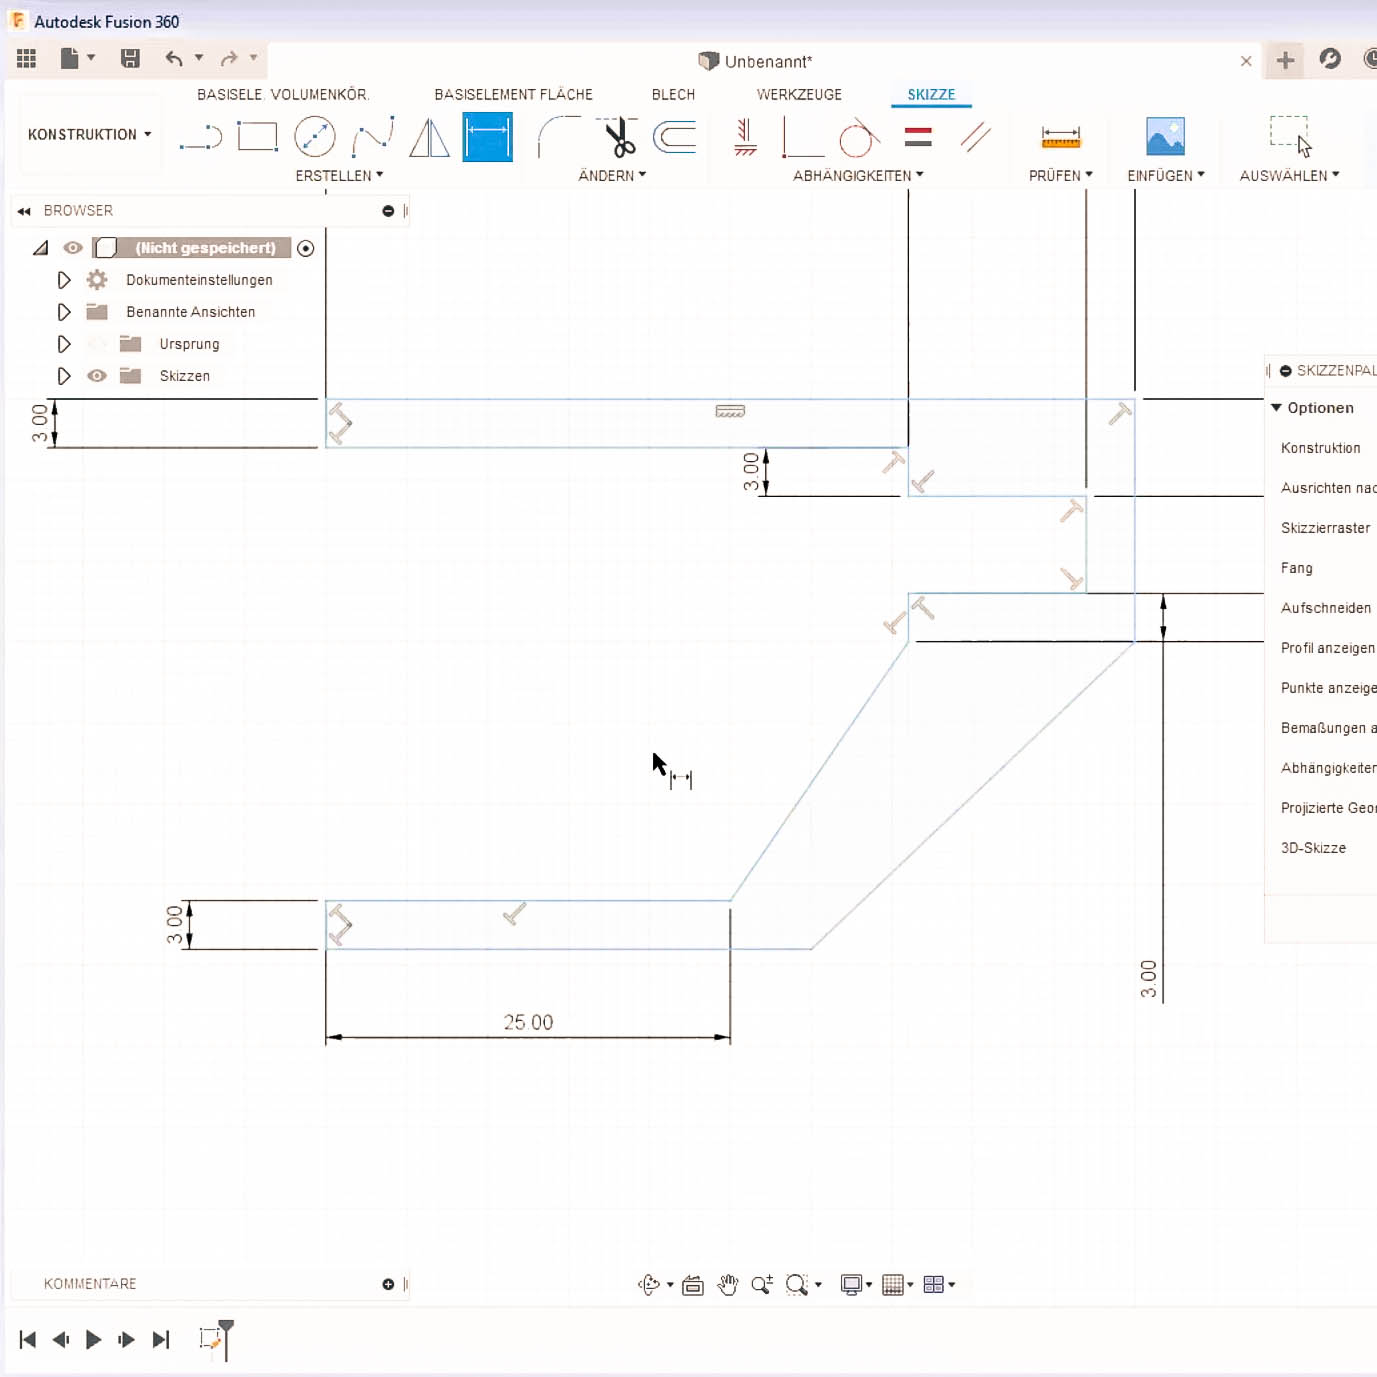Open the AUSWÄHLEN dropdown menu
1377x1377 pixels.
pos(1290,175)
